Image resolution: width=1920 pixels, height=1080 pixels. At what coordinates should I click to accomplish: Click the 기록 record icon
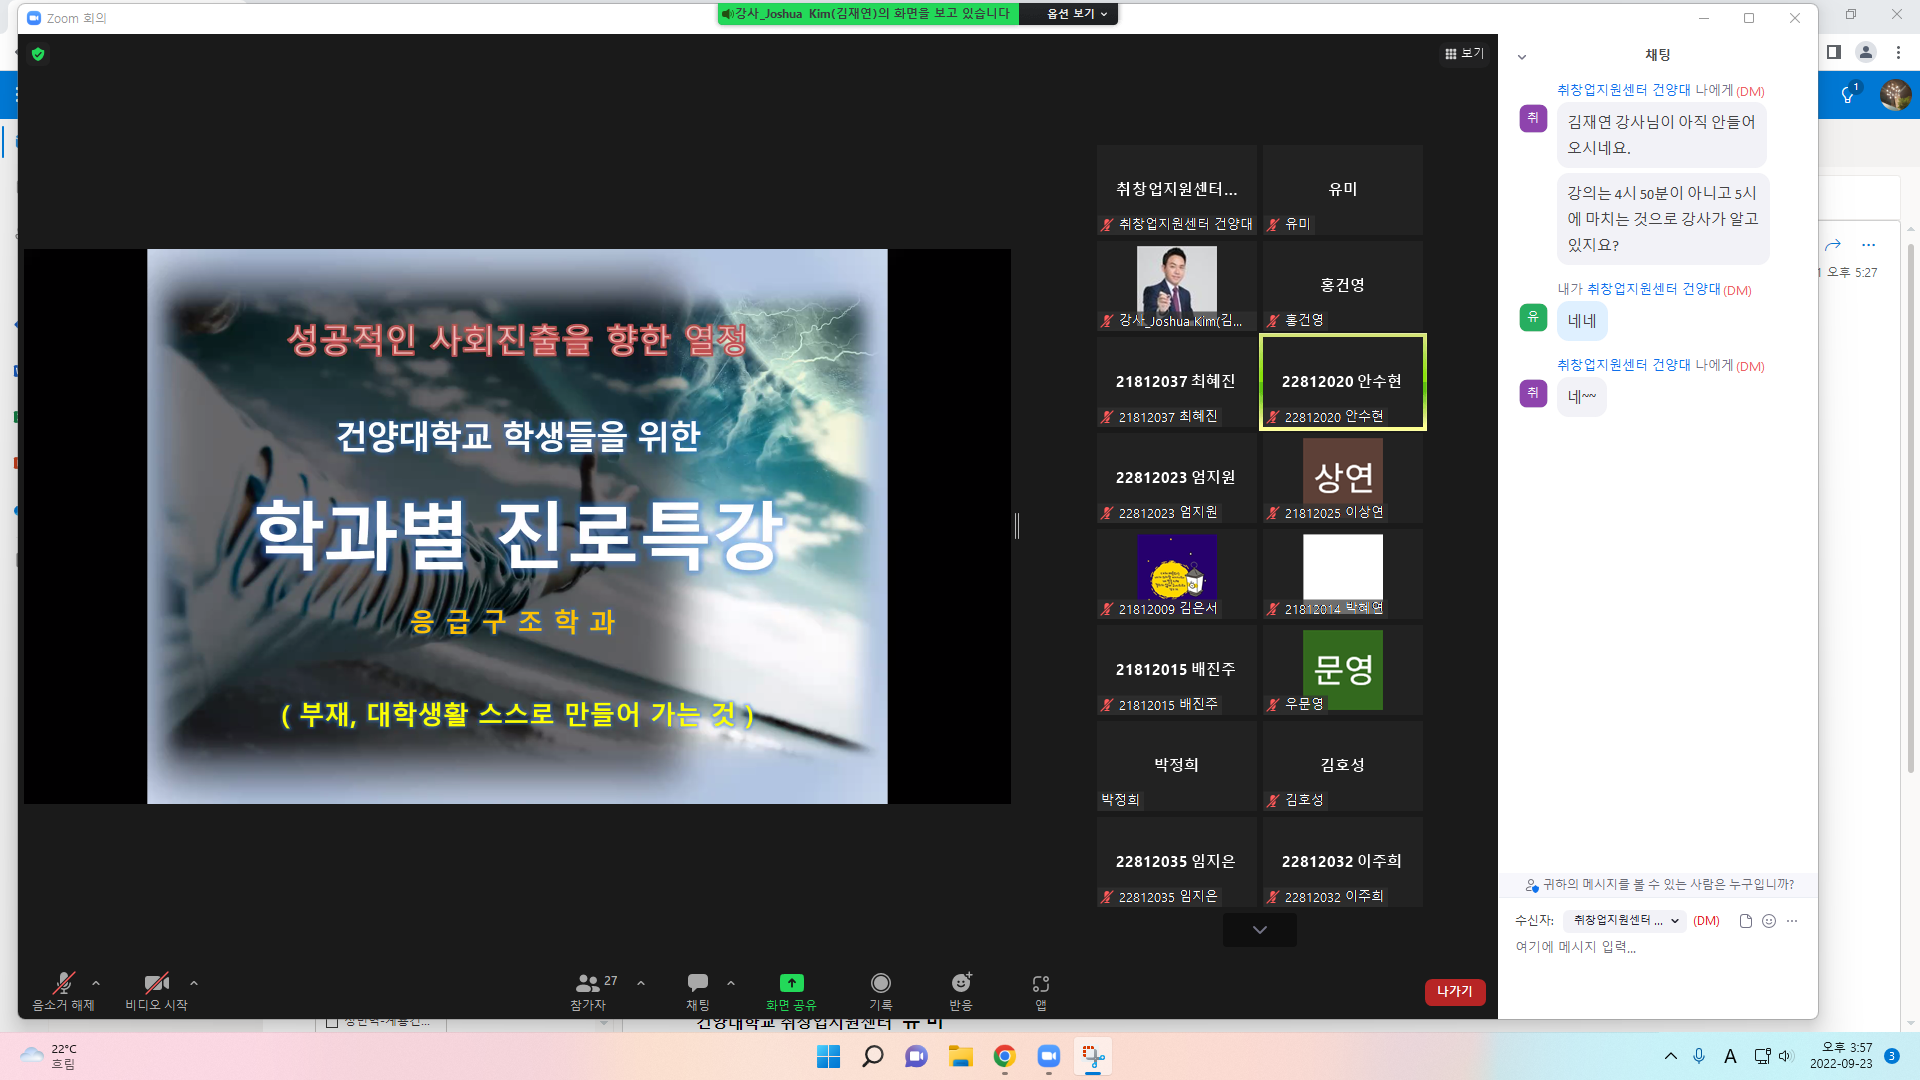880,984
